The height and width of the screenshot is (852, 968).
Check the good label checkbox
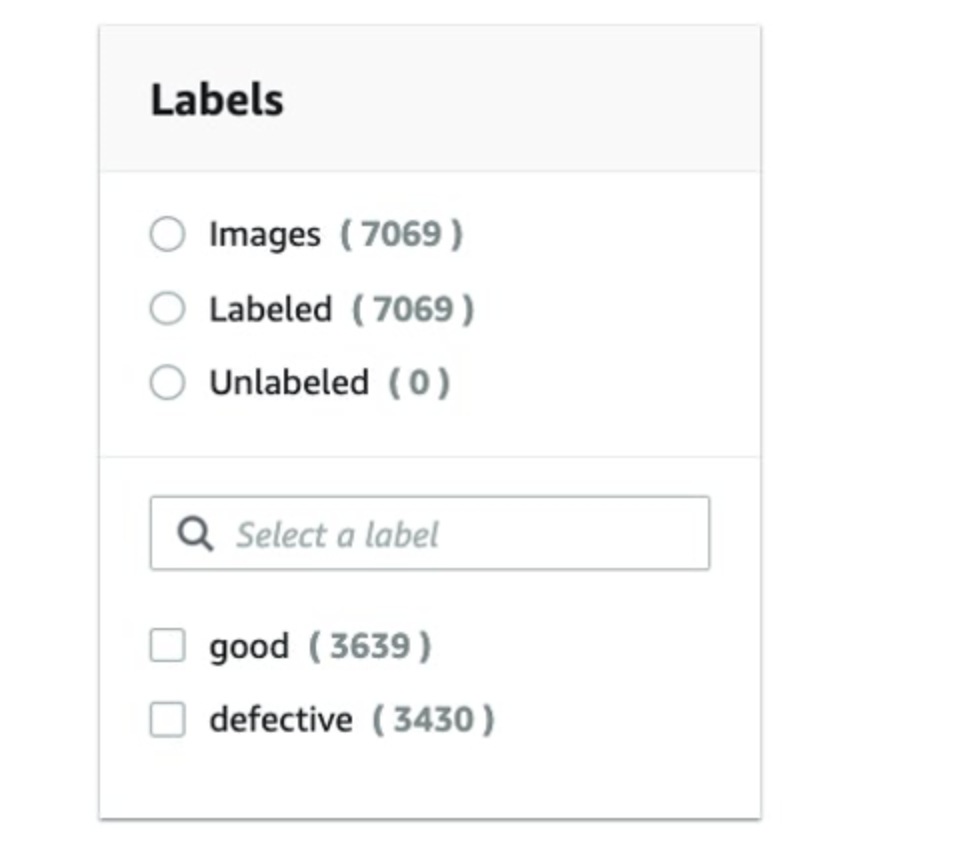(x=167, y=646)
